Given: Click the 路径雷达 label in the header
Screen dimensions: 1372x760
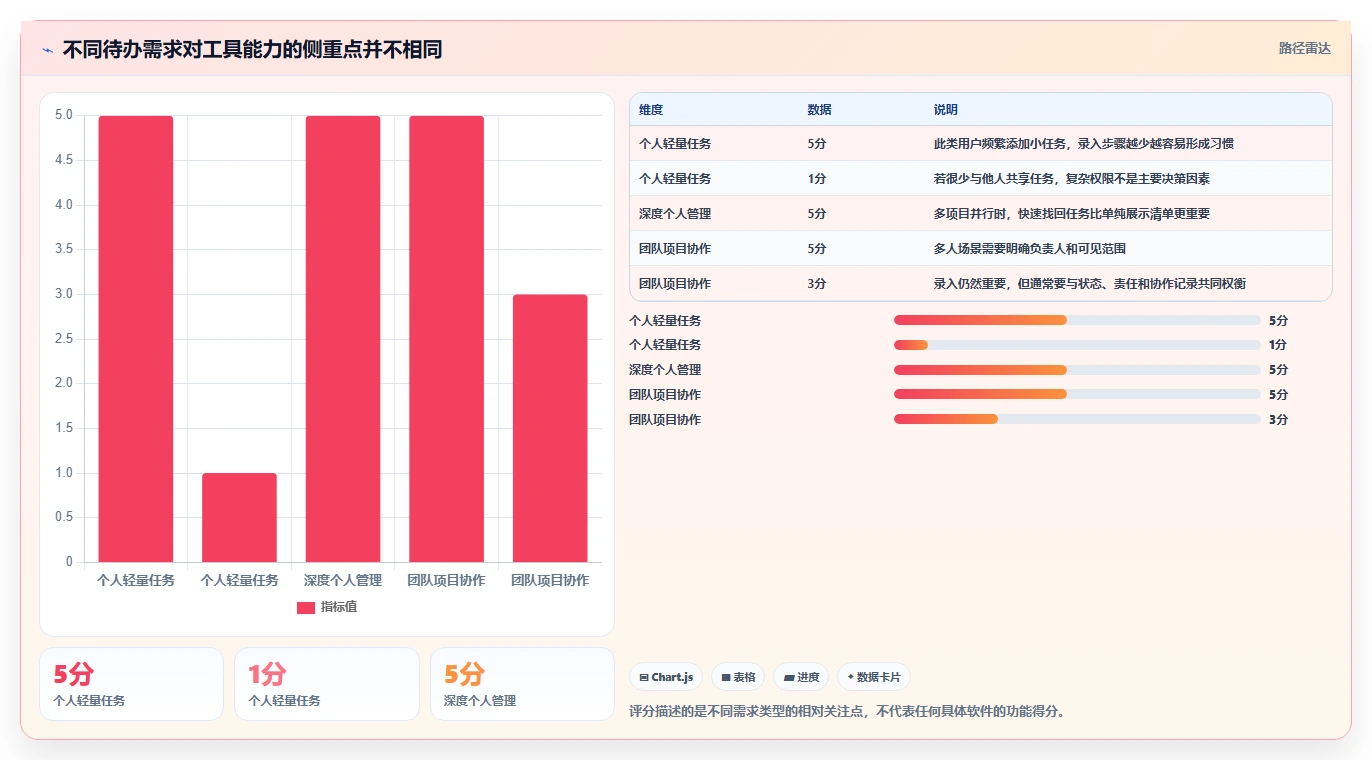Looking at the screenshot, I should click(x=1304, y=48).
